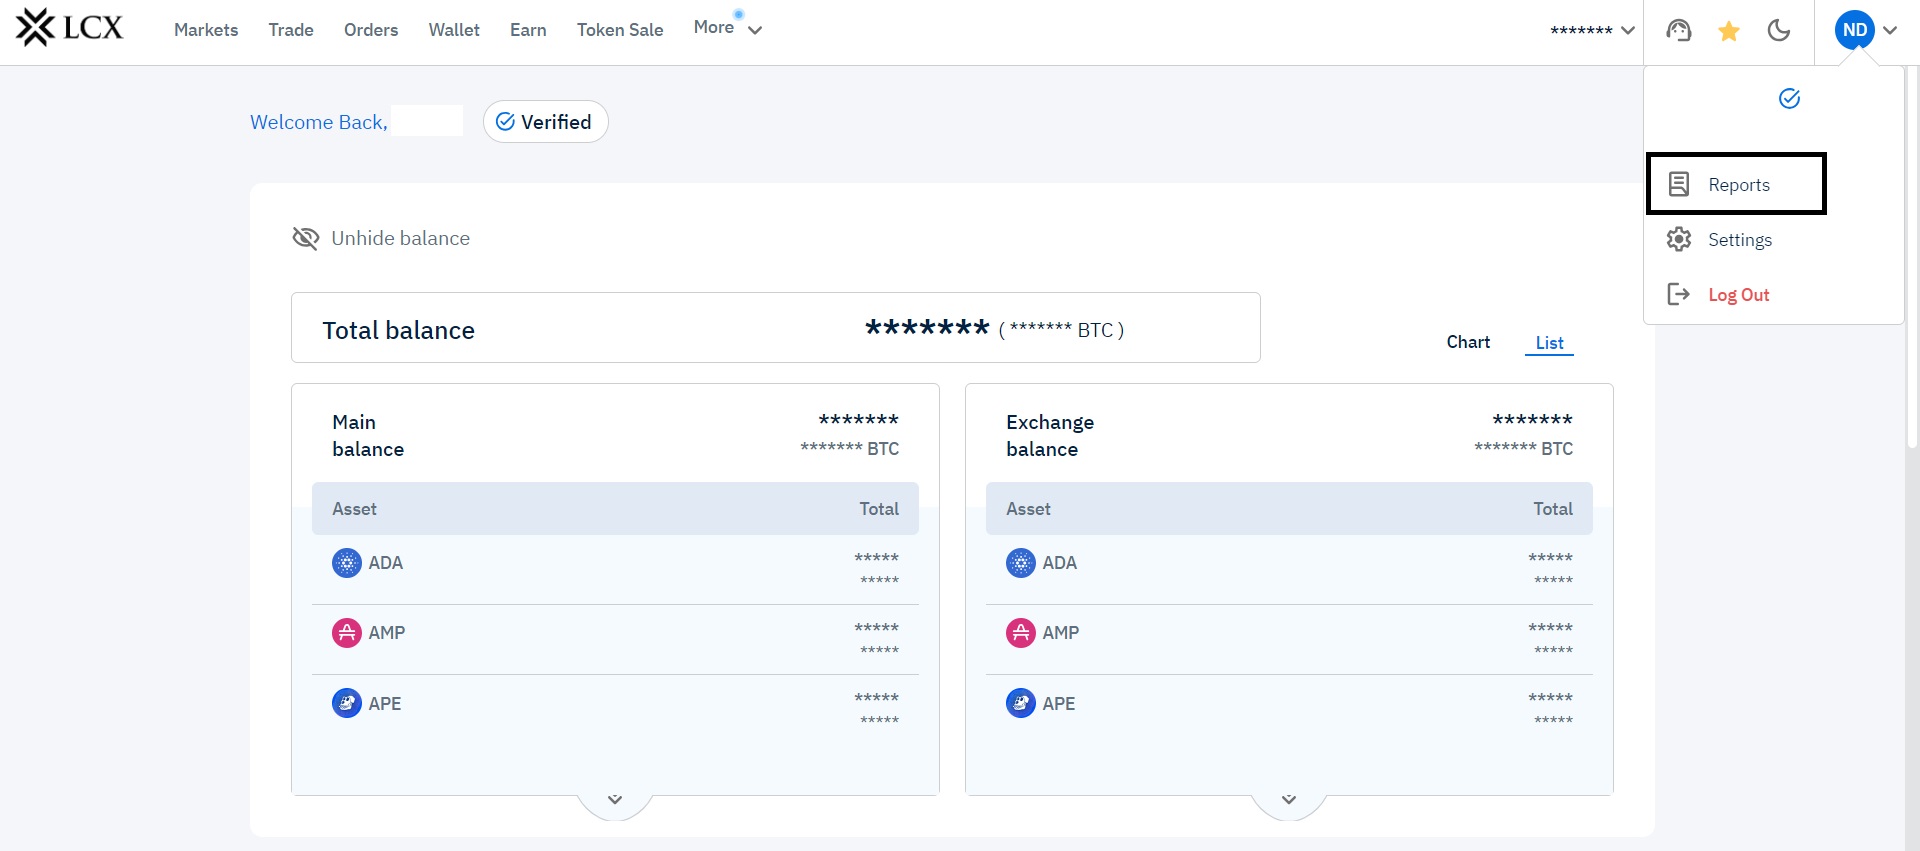Click the gold star favorites icon

point(1728,31)
